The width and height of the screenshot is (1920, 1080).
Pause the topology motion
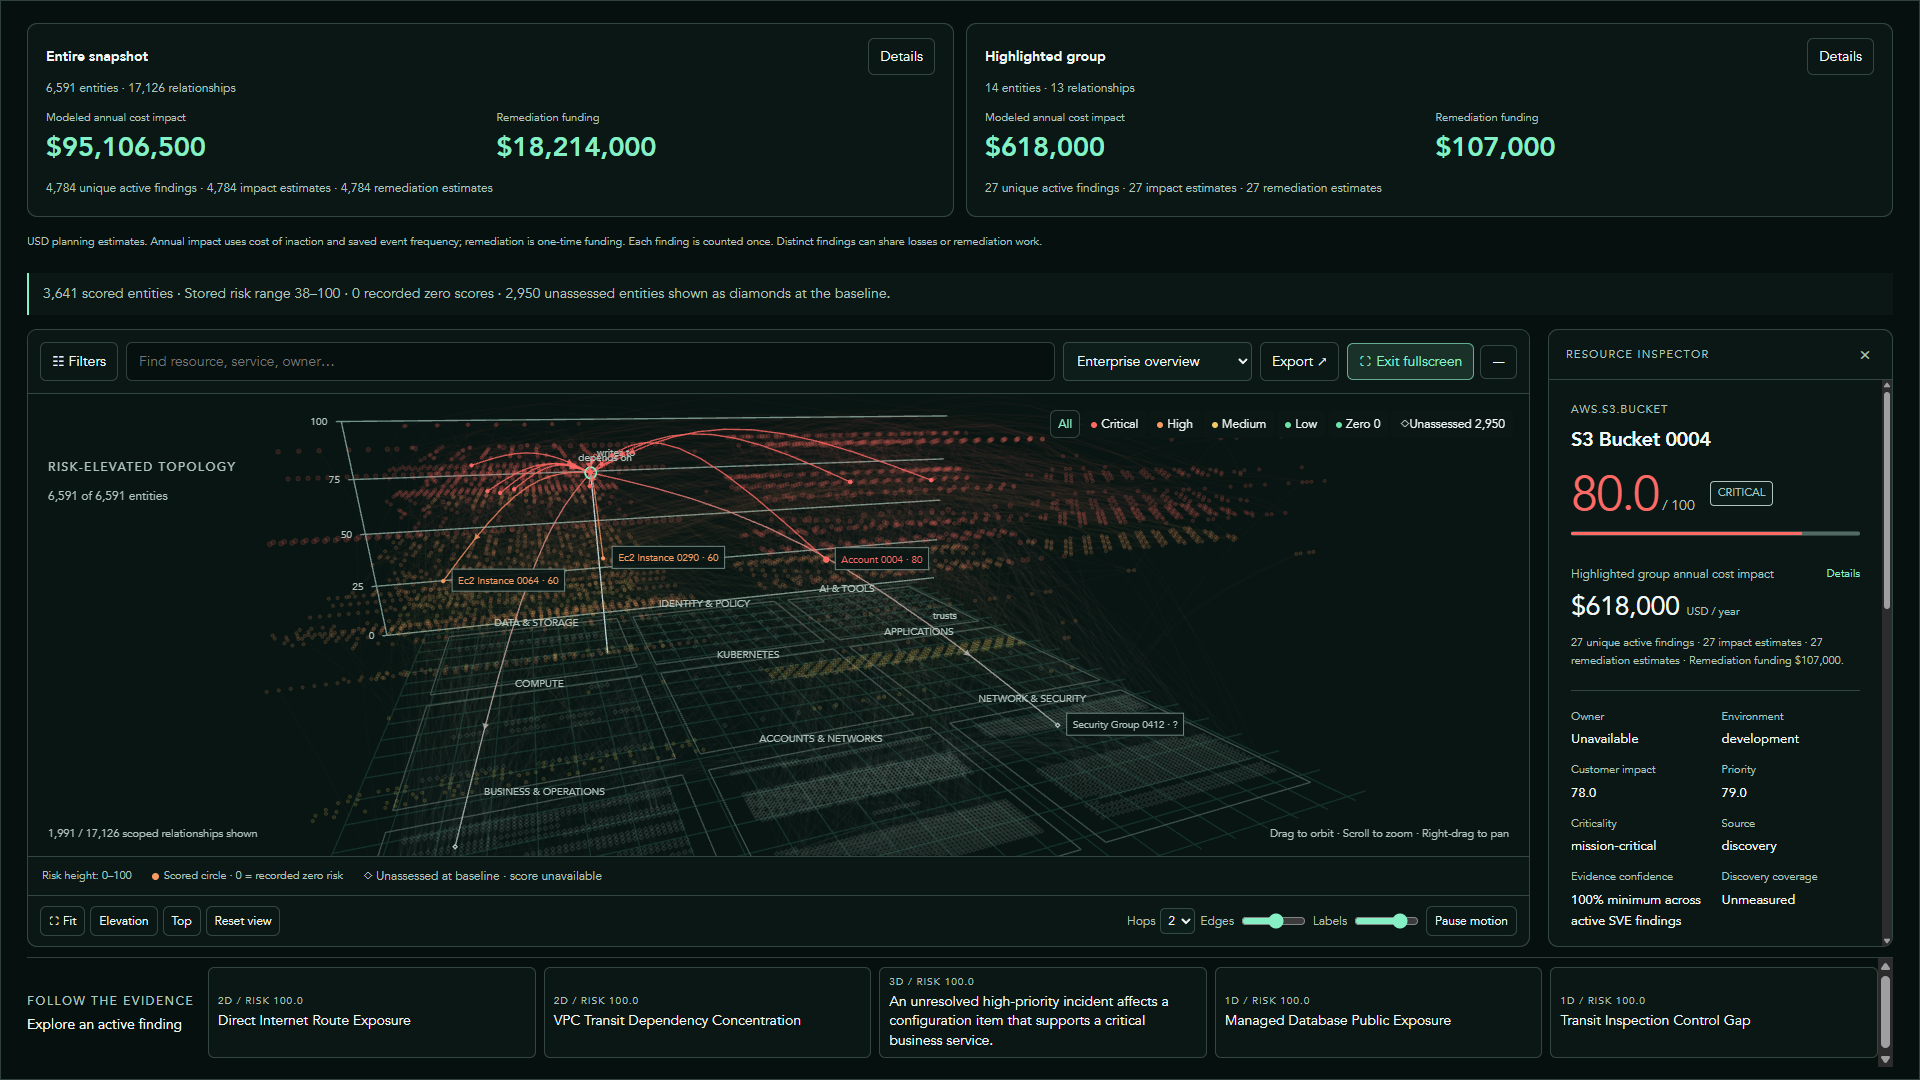pos(1471,921)
